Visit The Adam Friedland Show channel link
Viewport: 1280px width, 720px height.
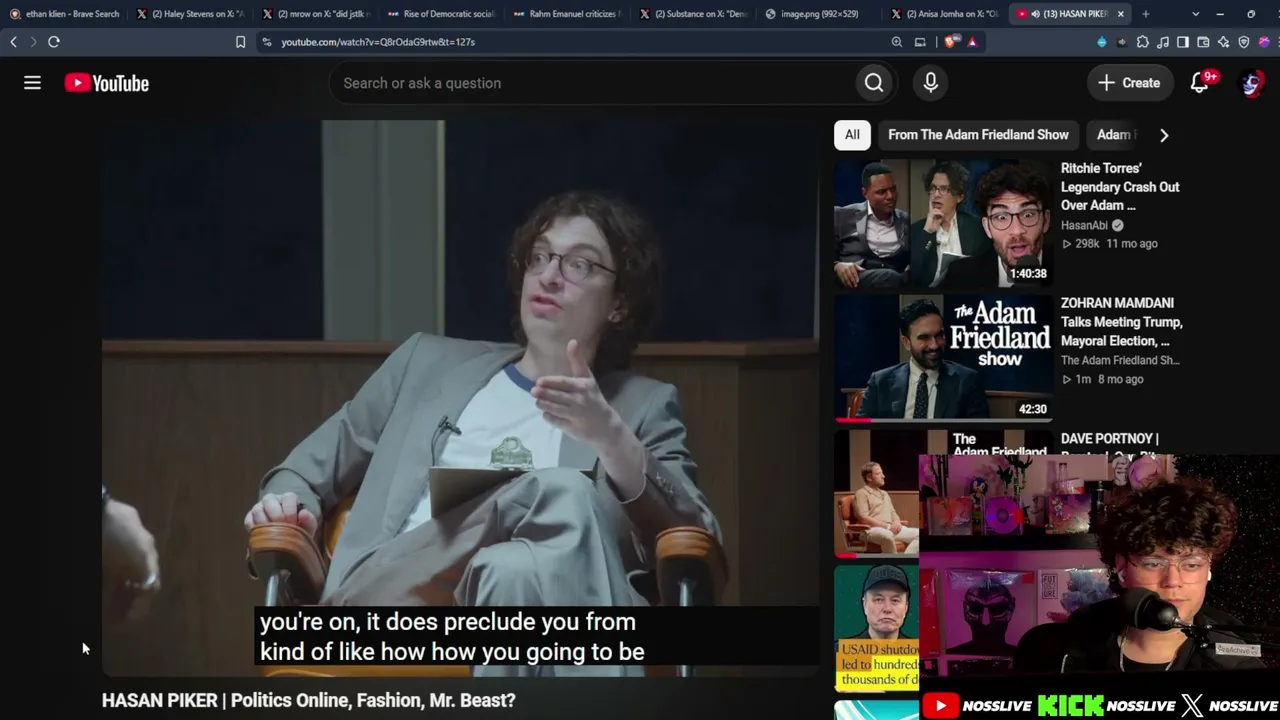[x=1120, y=360]
